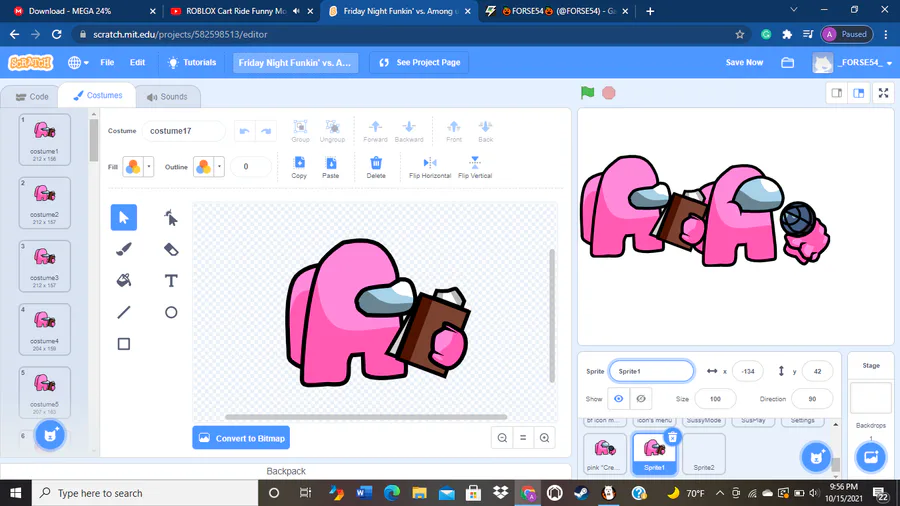Flip the costume vertically
Image resolution: width=900 pixels, height=506 pixels.
pyautogui.click(x=475, y=168)
